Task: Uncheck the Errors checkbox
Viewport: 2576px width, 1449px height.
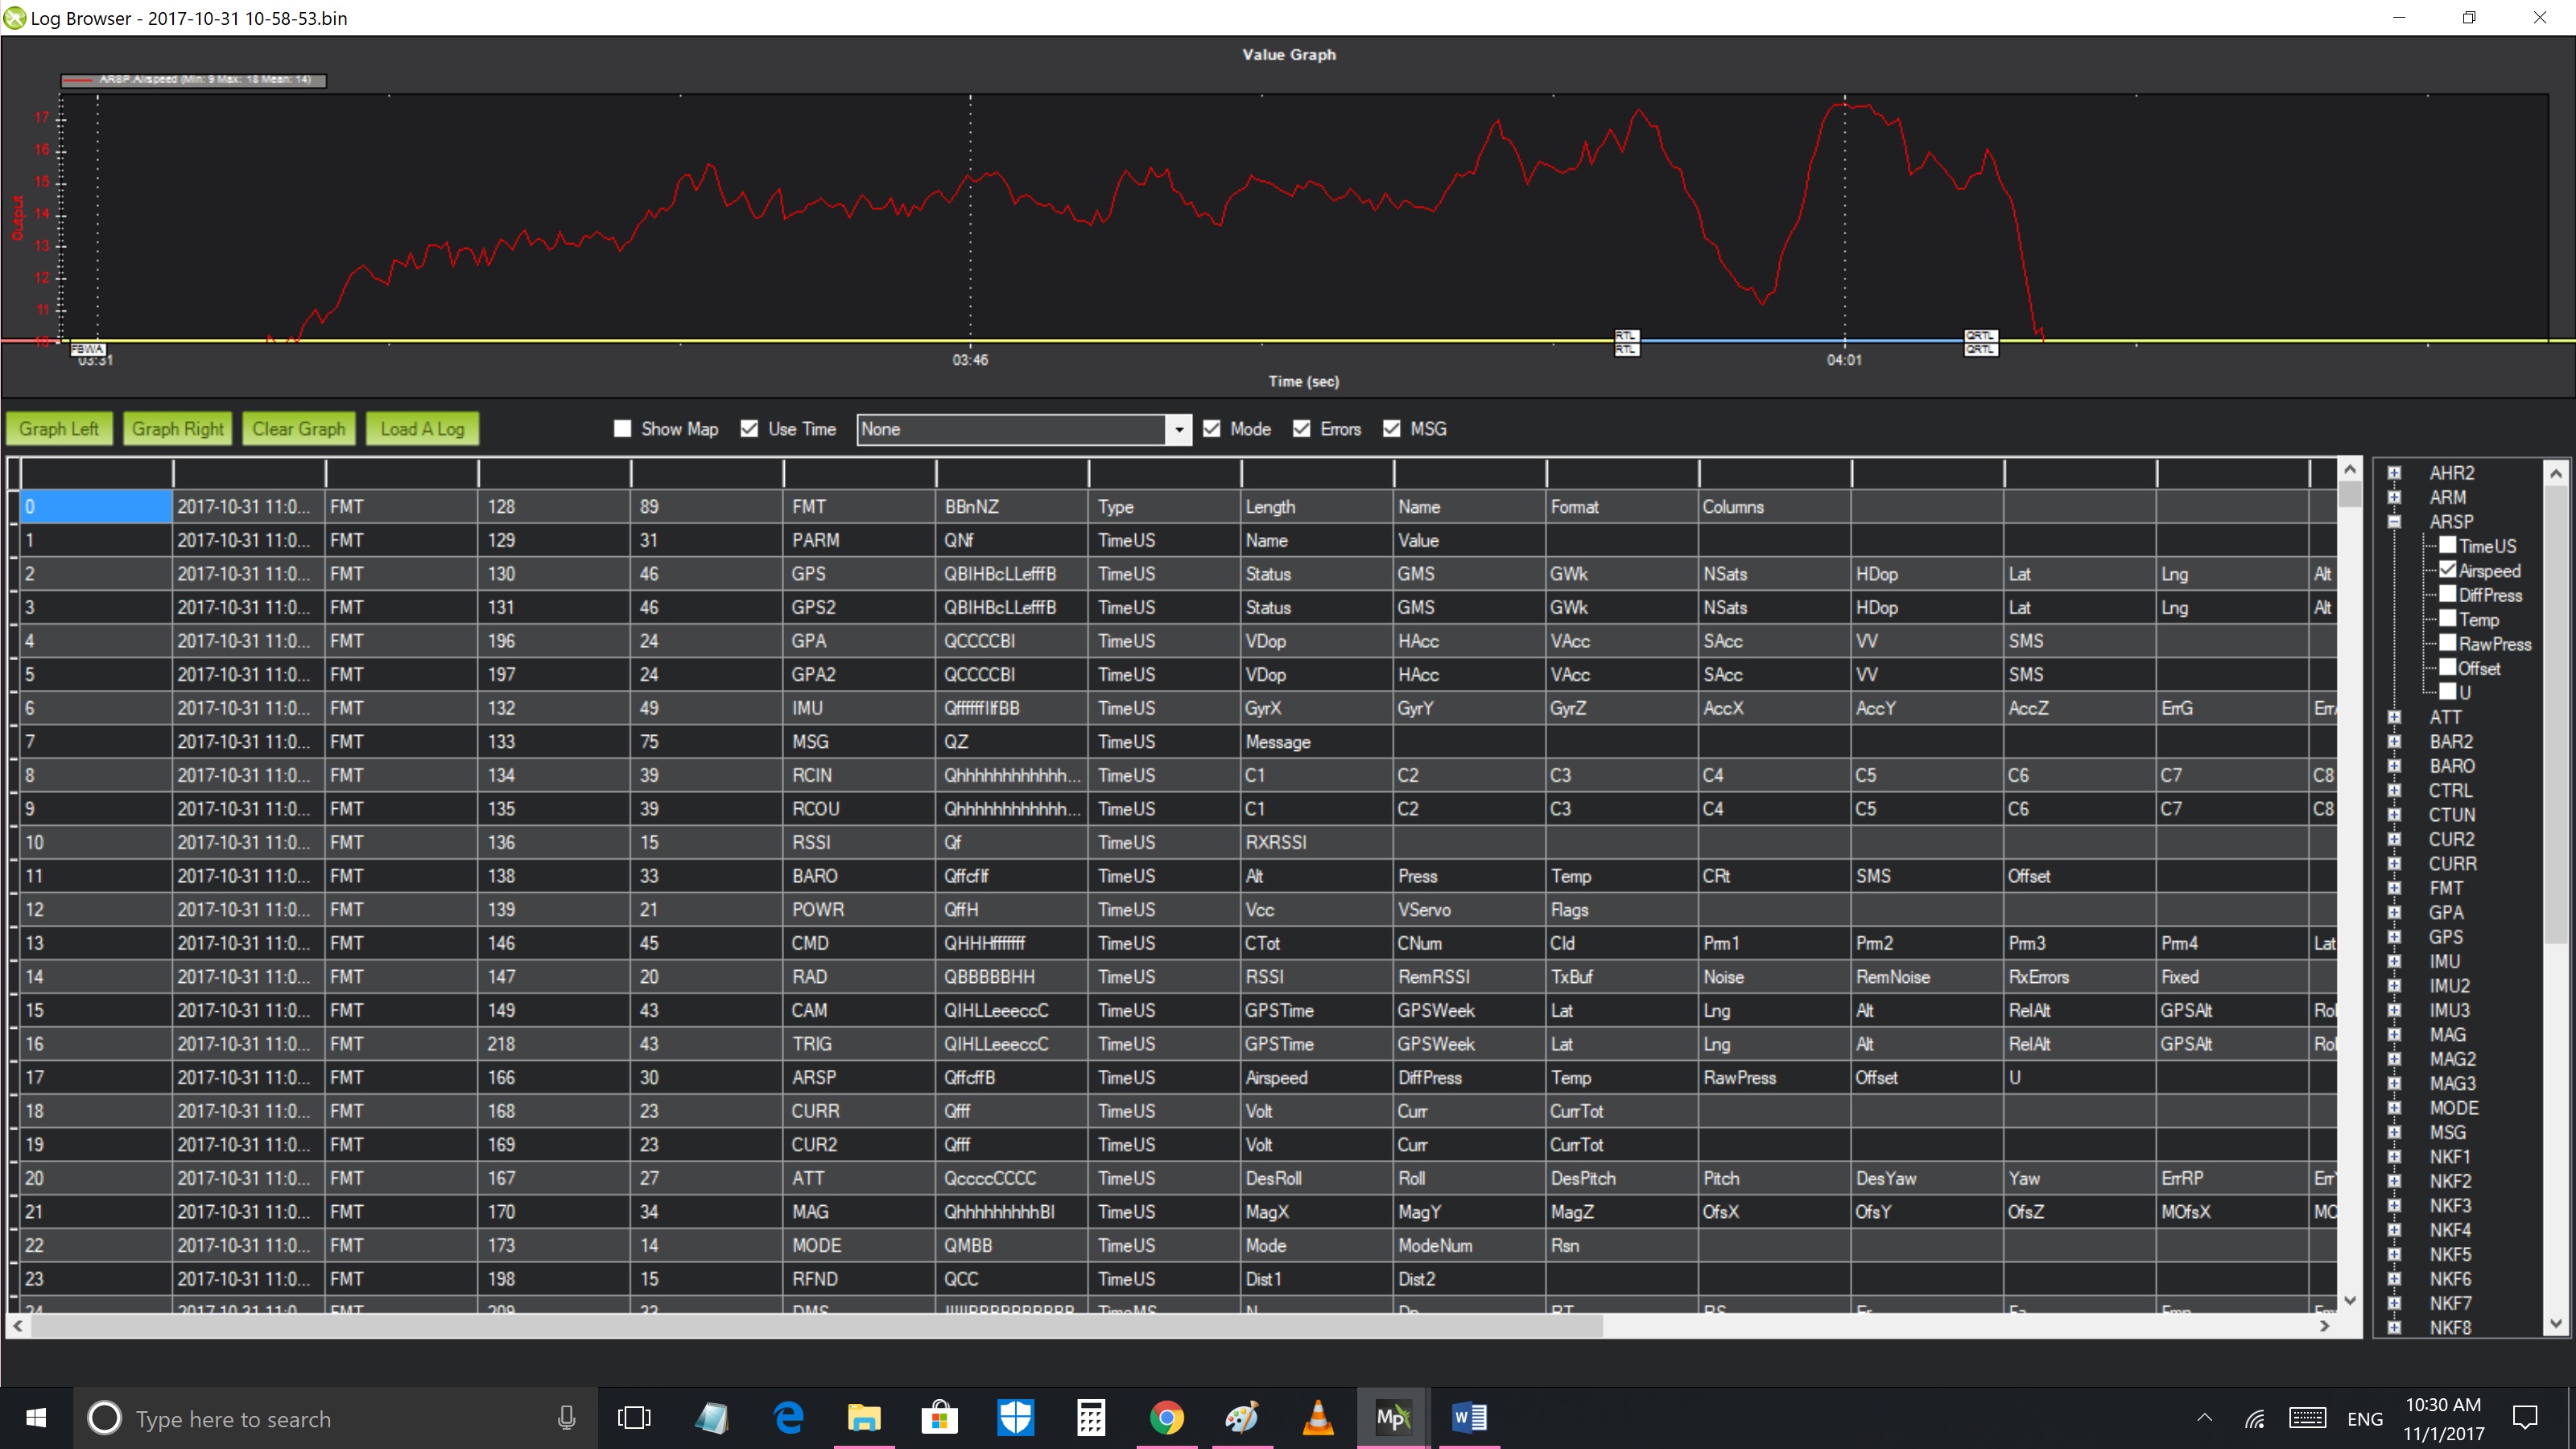Action: click(1302, 429)
